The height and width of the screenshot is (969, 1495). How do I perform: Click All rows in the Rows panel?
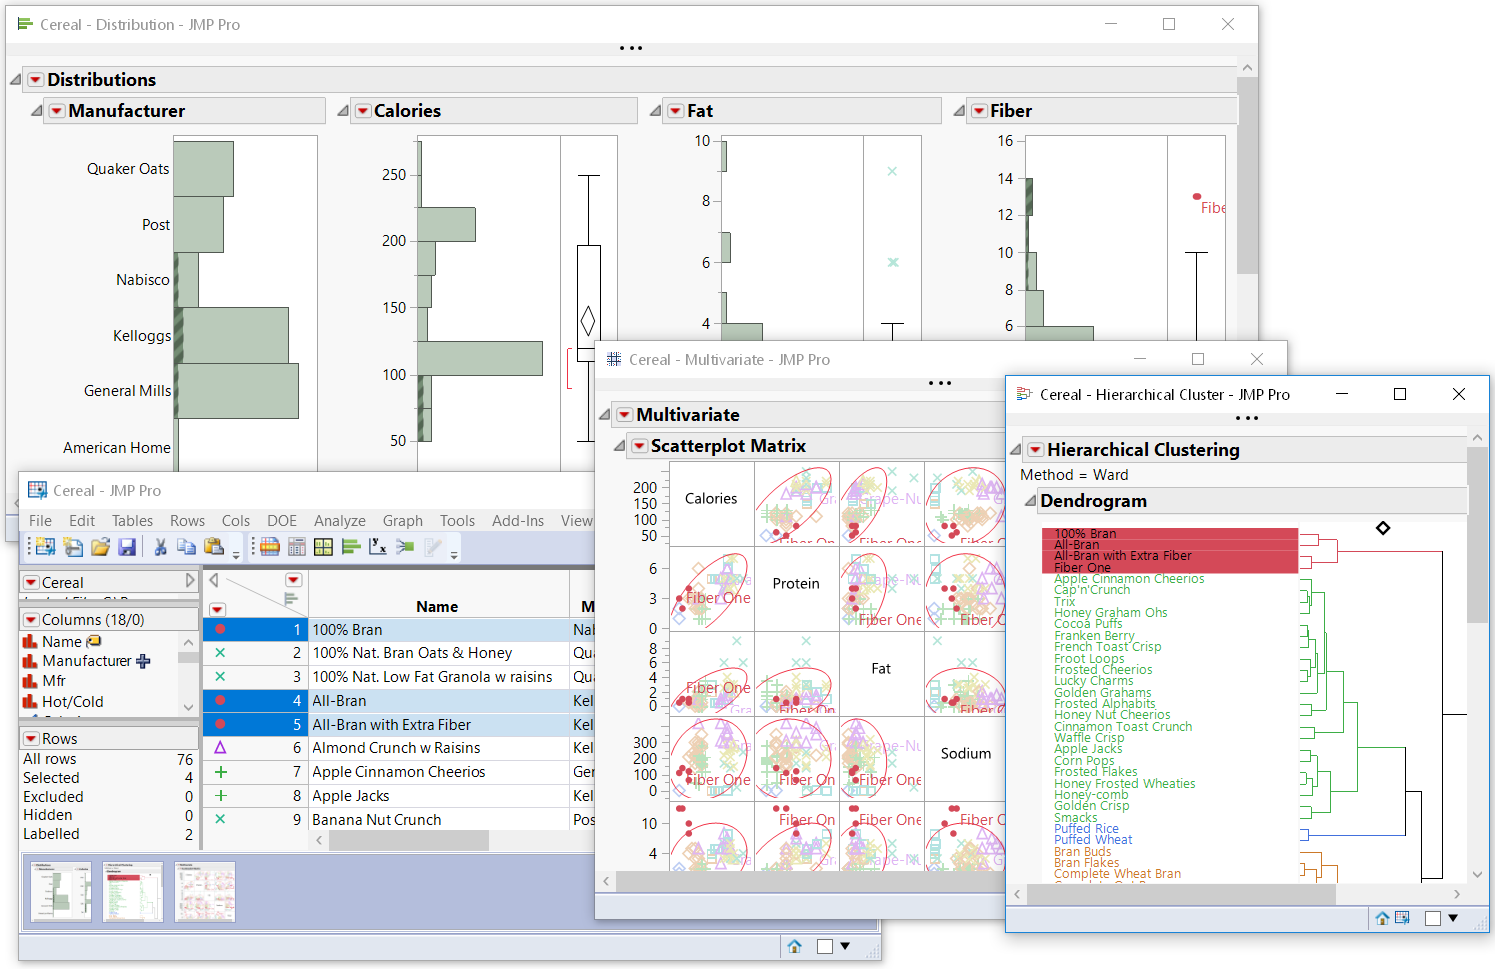(48, 758)
